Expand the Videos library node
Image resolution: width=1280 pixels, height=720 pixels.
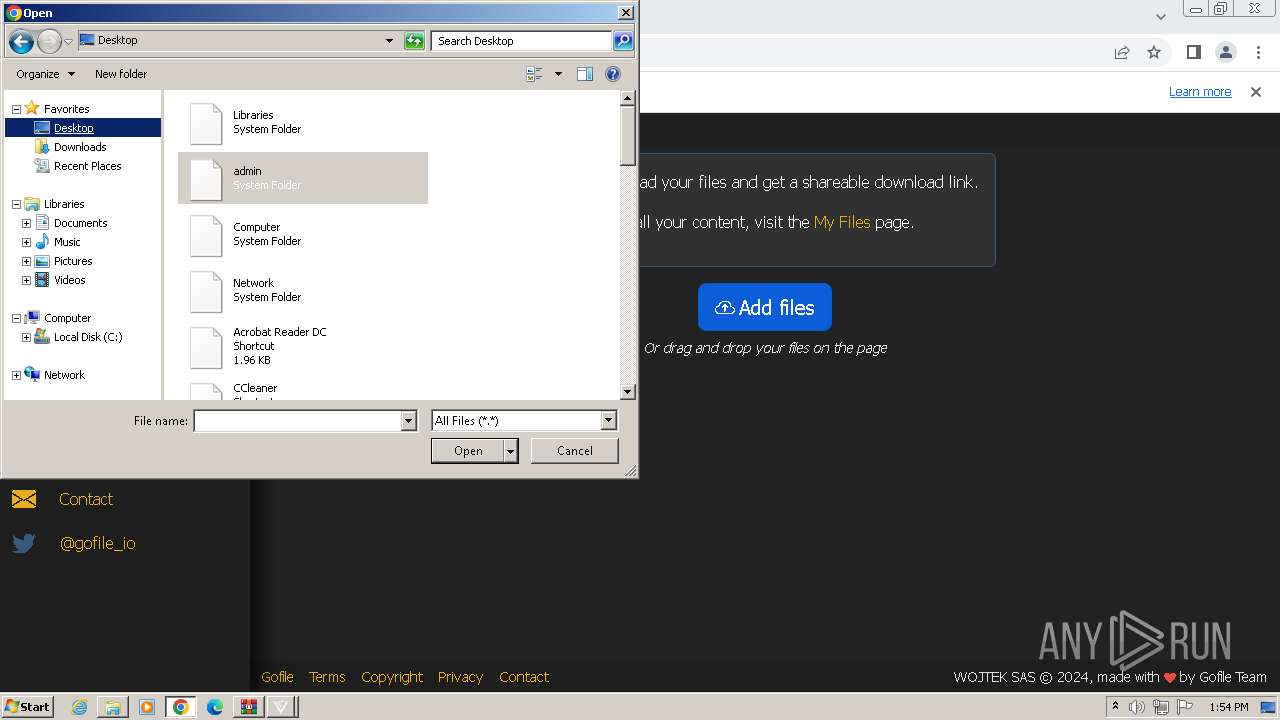[26, 280]
